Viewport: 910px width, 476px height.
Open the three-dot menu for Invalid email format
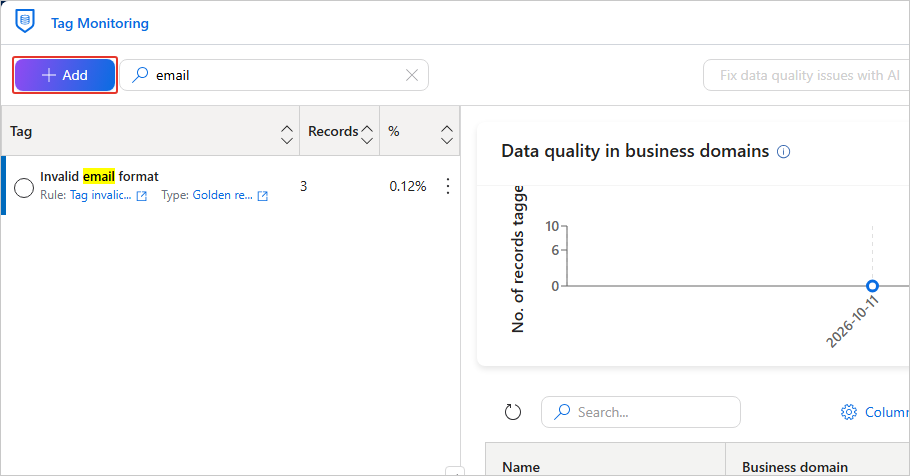tap(447, 186)
